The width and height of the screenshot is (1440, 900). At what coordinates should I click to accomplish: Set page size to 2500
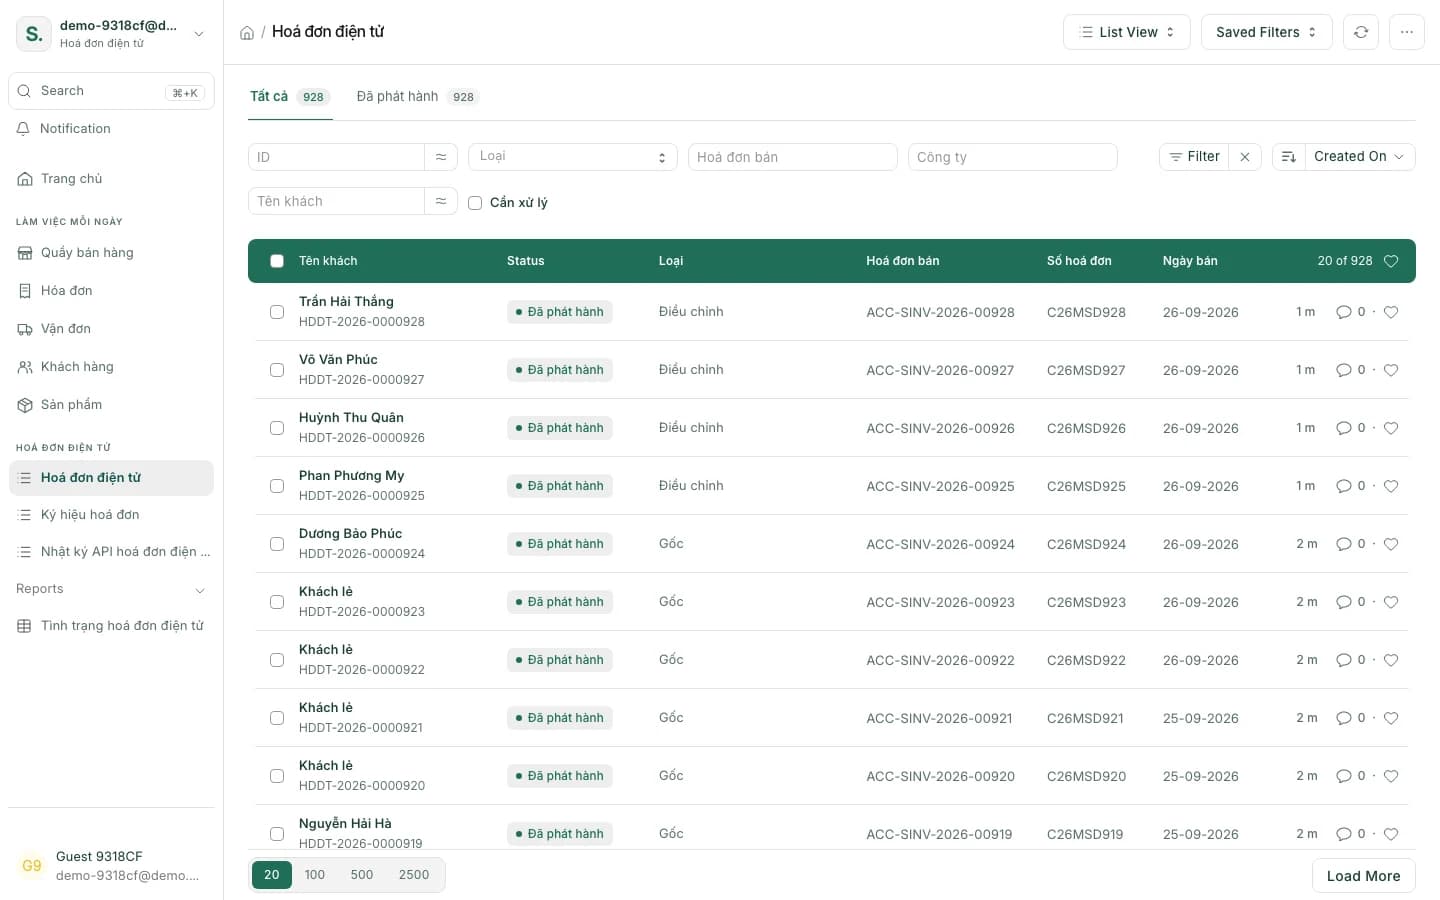(414, 875)
